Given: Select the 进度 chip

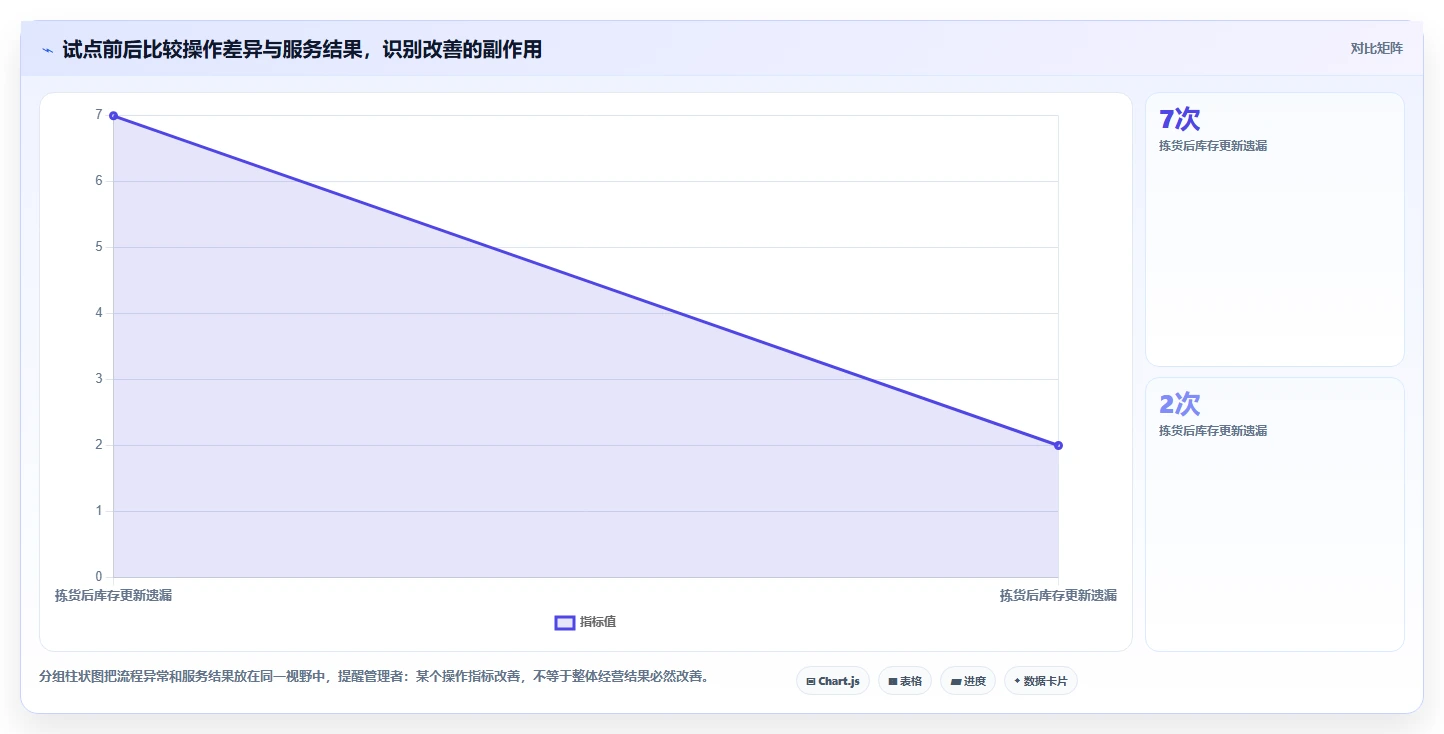Looking at the screenshot, I should click(x=968, y=681).
